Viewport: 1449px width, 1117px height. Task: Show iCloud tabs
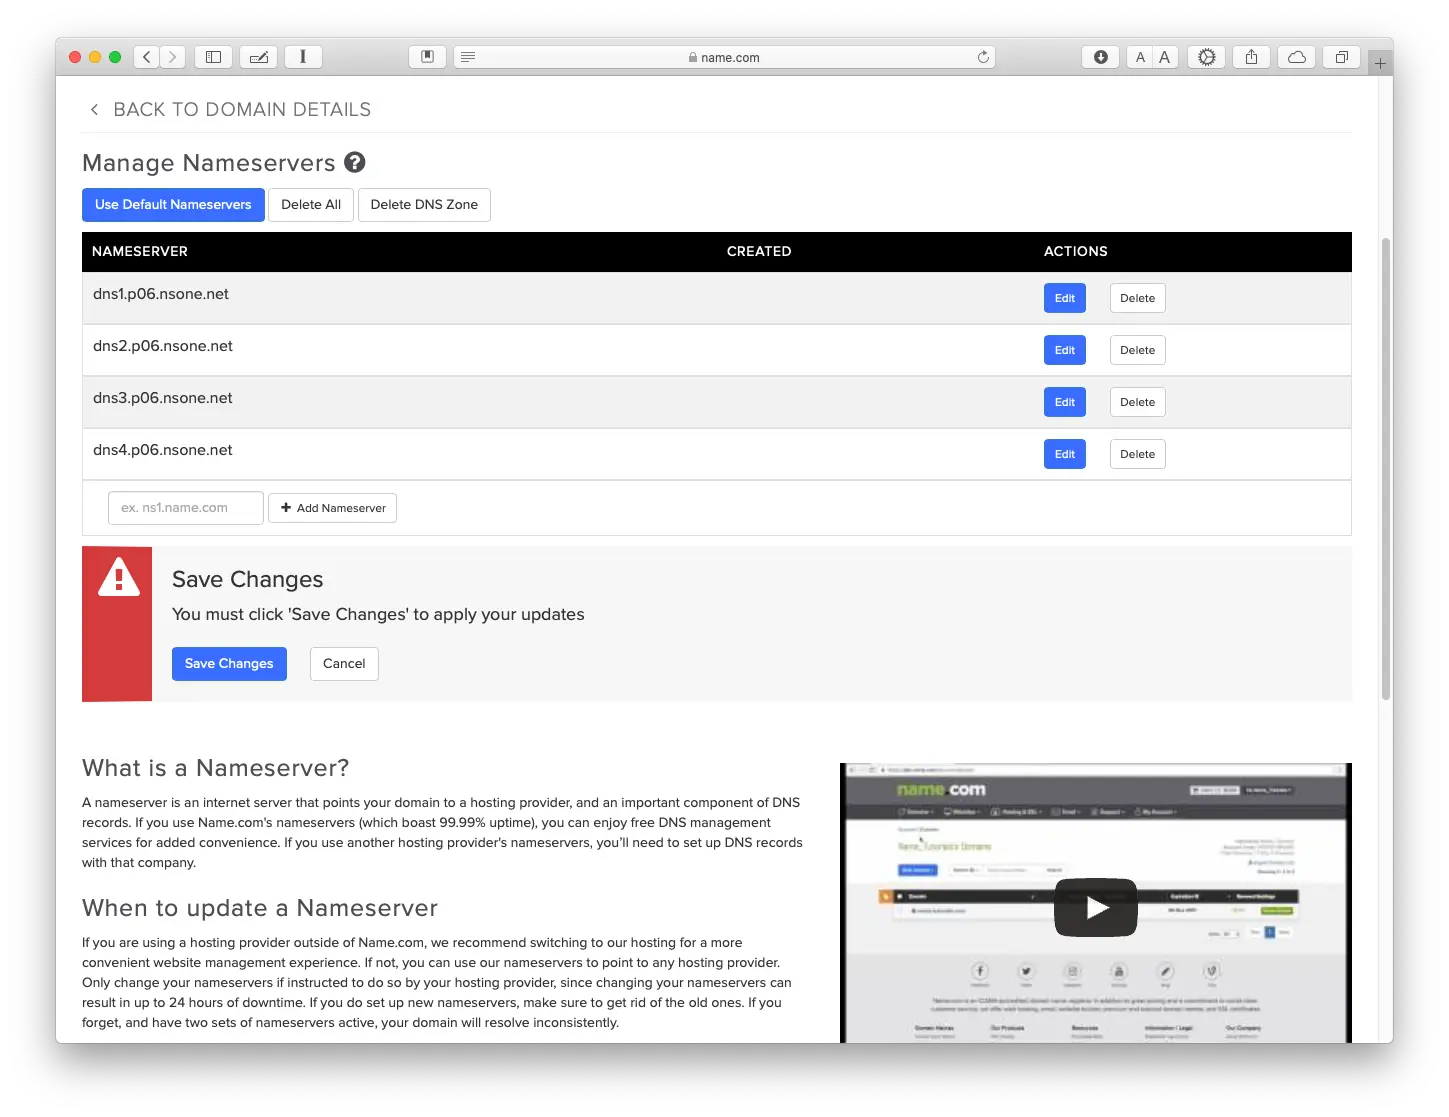coord(1297,57)
